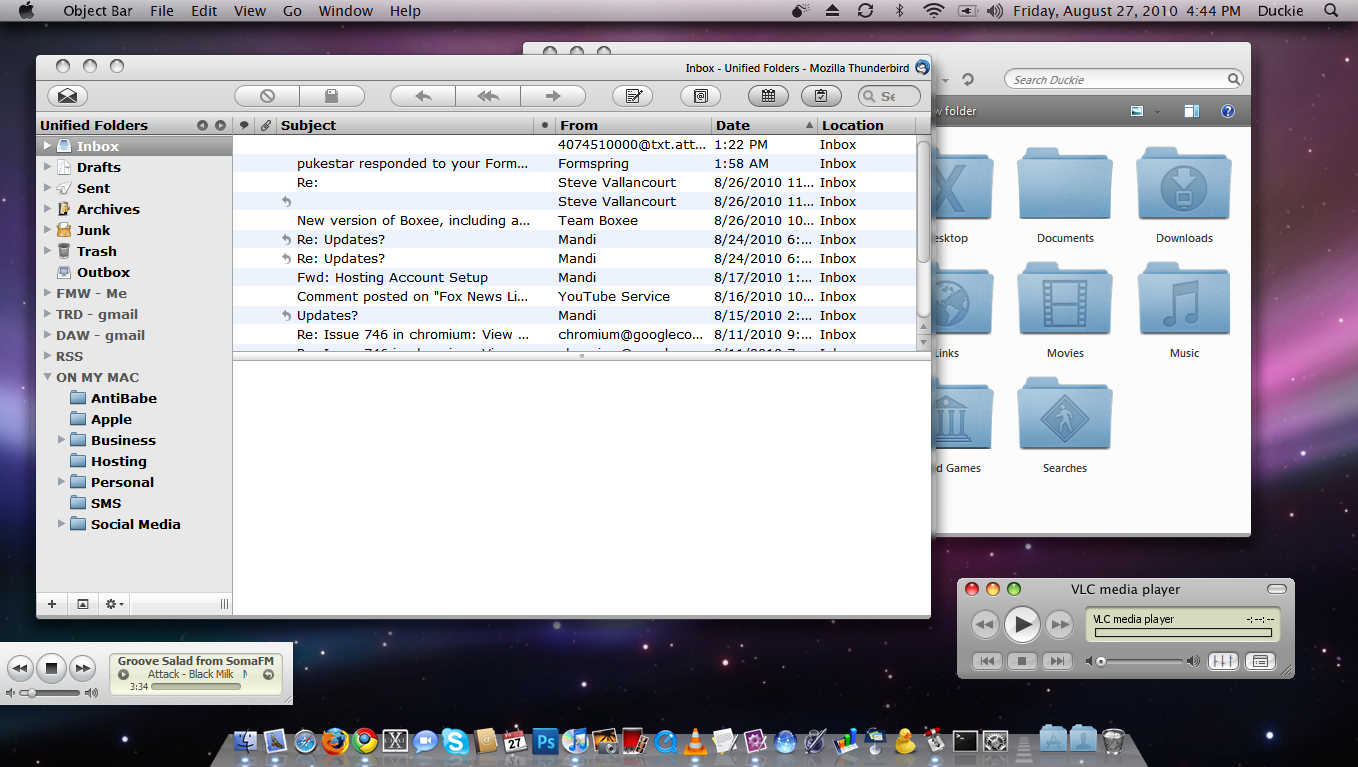
Task: Sort by read status dot column
Action: tap(545, 125)
